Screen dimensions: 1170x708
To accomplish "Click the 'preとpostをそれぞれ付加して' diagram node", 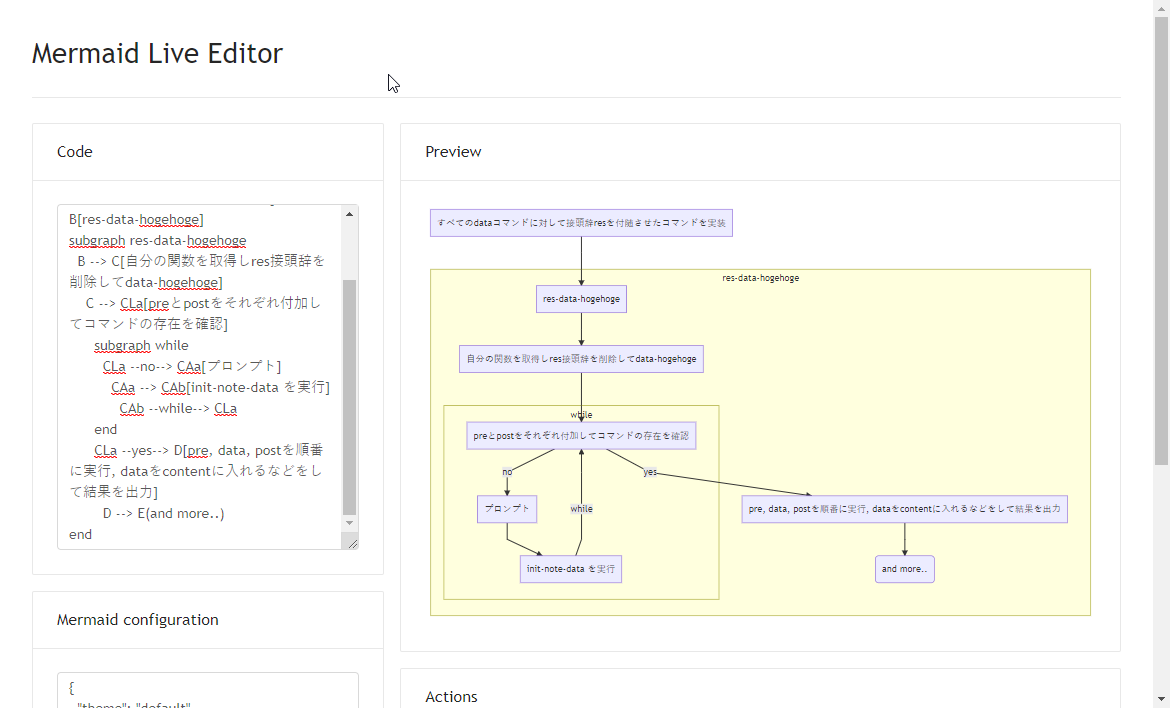I will point(581,436).
